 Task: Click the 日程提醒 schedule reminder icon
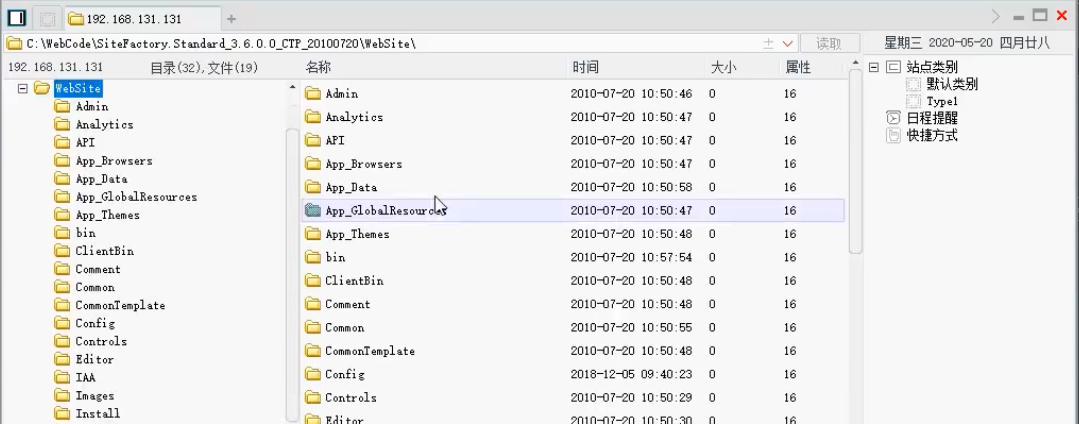(893, 118)
